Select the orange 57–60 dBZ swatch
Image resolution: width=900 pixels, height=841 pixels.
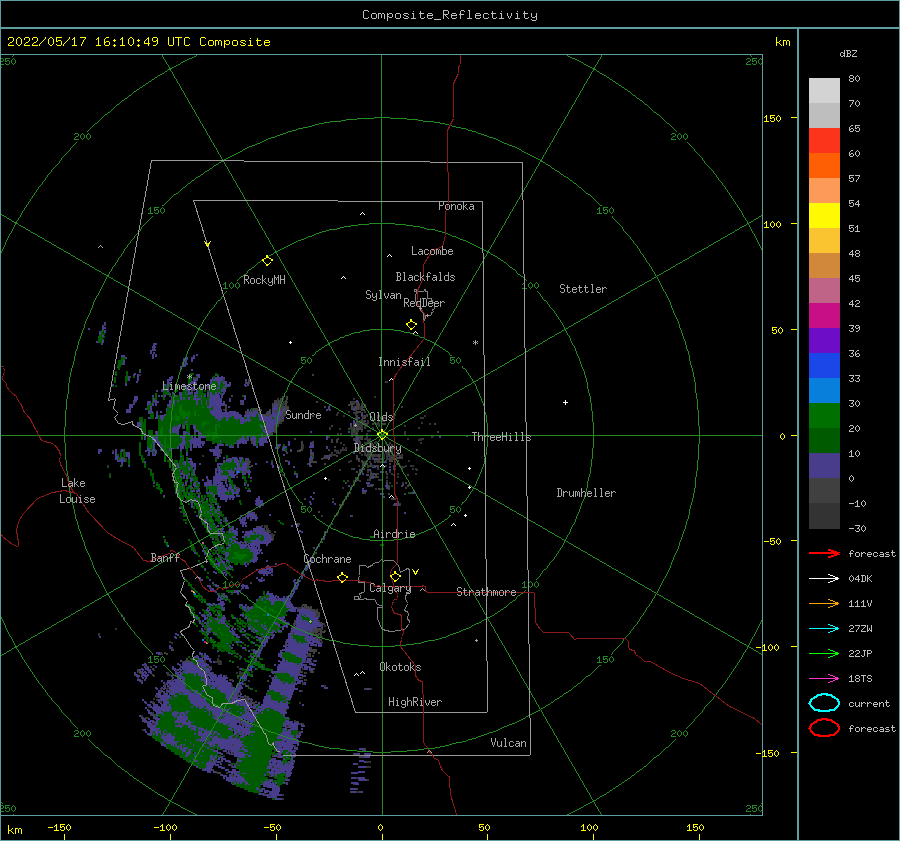[824, 165]
